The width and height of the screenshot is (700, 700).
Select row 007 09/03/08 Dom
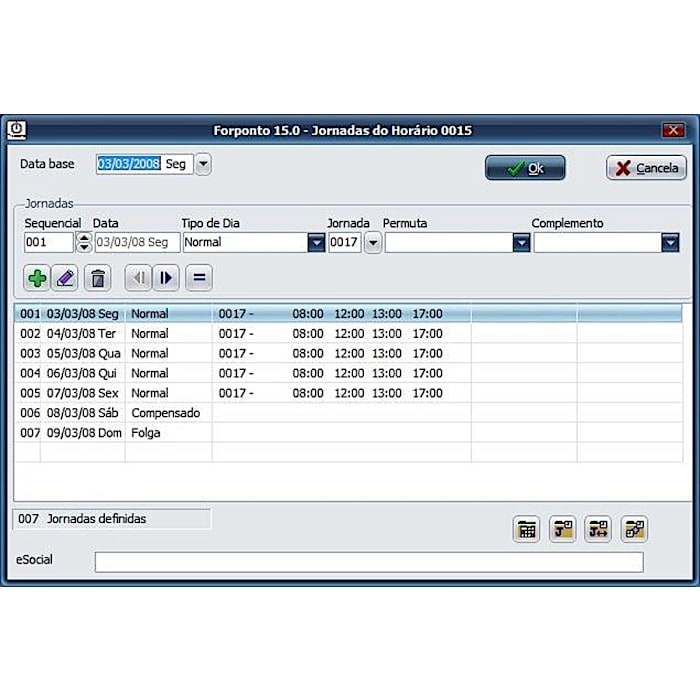pos(348,433)
